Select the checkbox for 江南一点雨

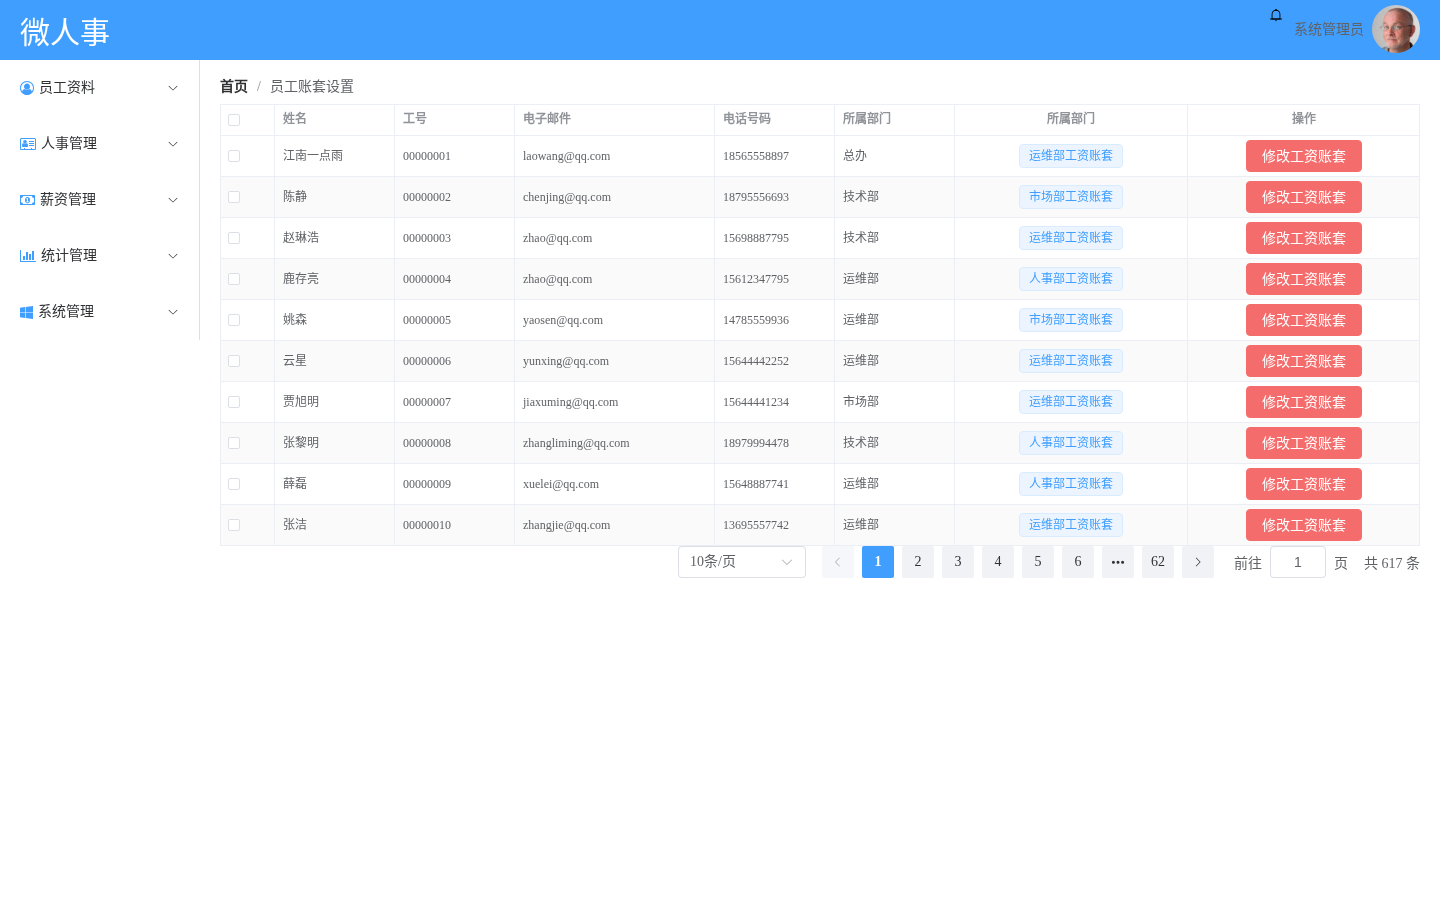click(234, 156)
